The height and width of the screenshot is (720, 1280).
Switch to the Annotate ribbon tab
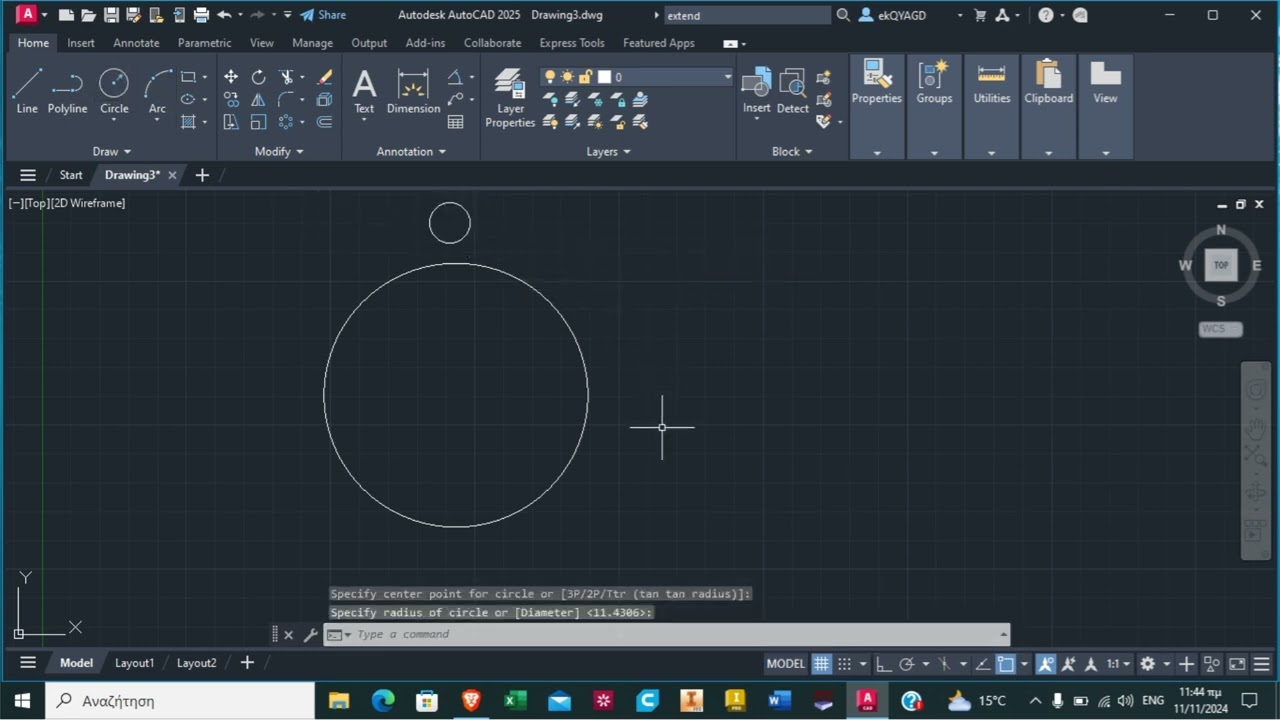(136, 43)
